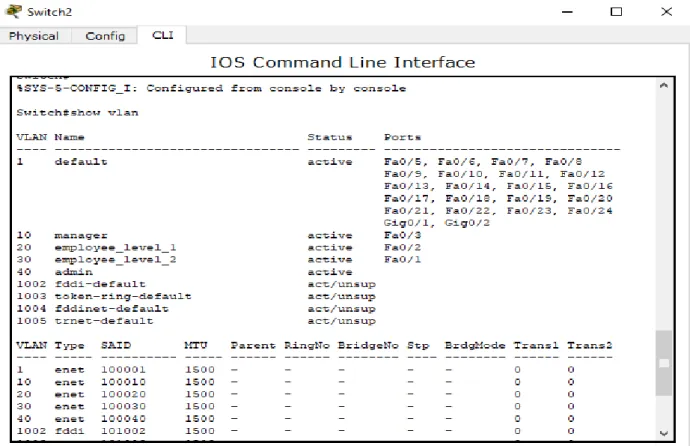Click the 'fddinet-default' VLAN entry
The height and width of the screenshot is (446, 690).
(111, 309)
